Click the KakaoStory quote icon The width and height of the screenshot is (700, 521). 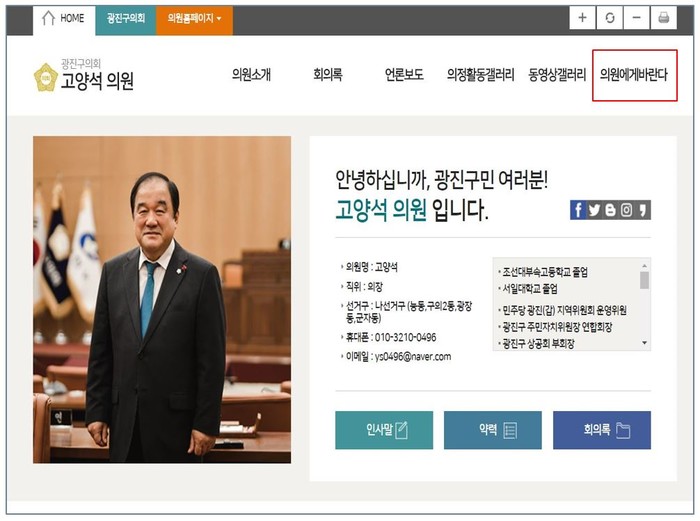(643, 210)
